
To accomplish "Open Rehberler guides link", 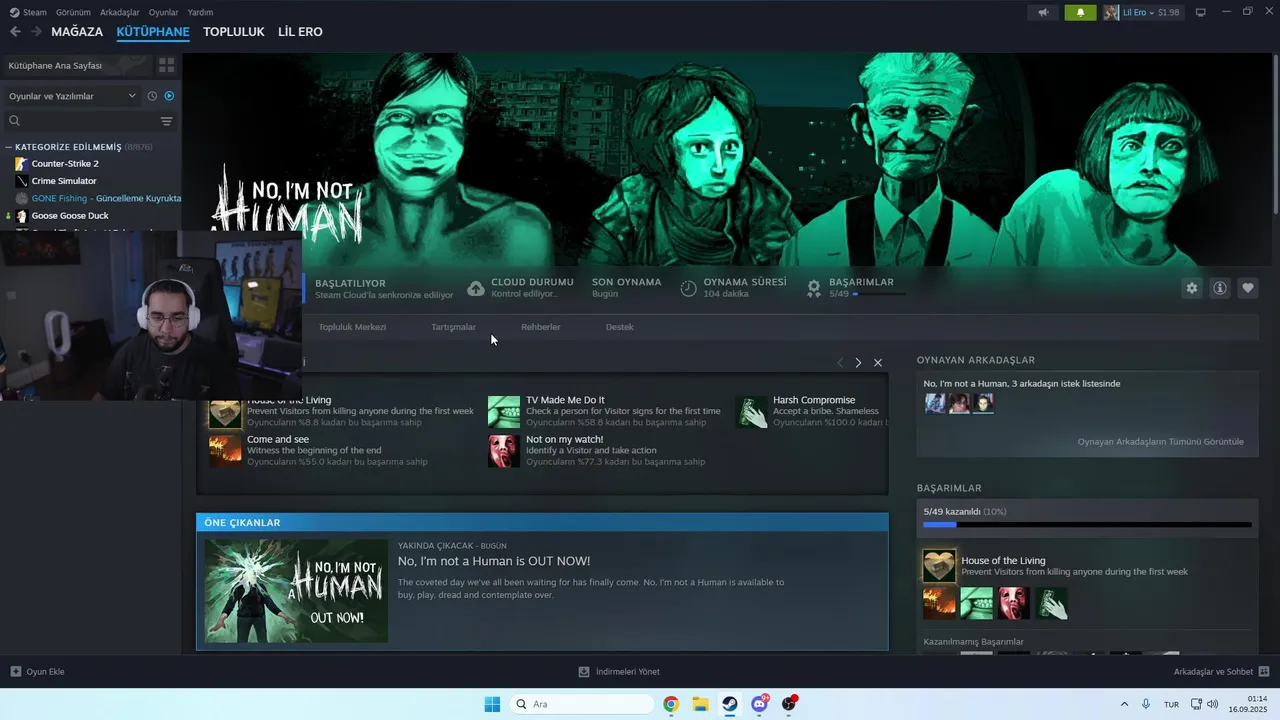I will click(540, 327).
